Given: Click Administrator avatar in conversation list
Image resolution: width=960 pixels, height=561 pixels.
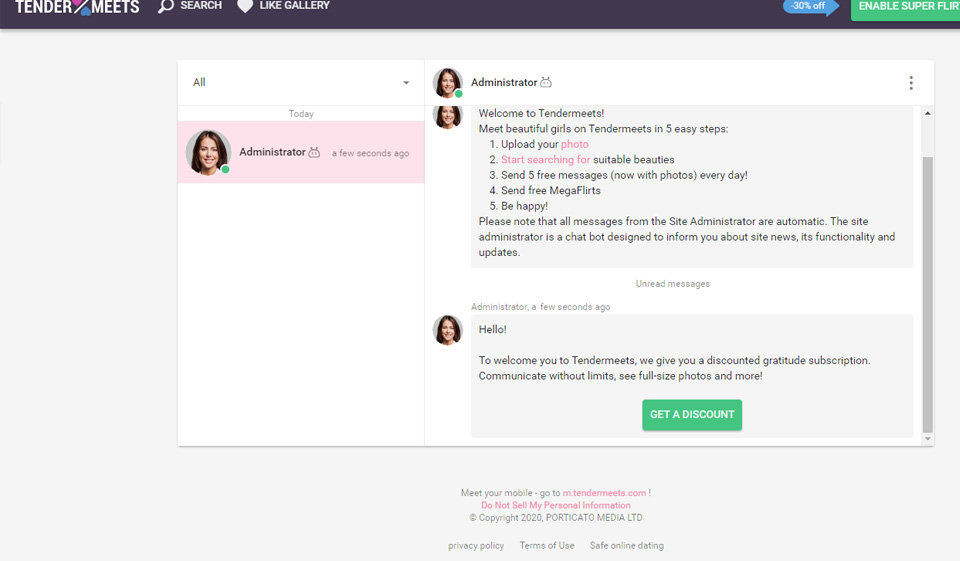Looking at the screenshot, I should (x=208, y=153).
